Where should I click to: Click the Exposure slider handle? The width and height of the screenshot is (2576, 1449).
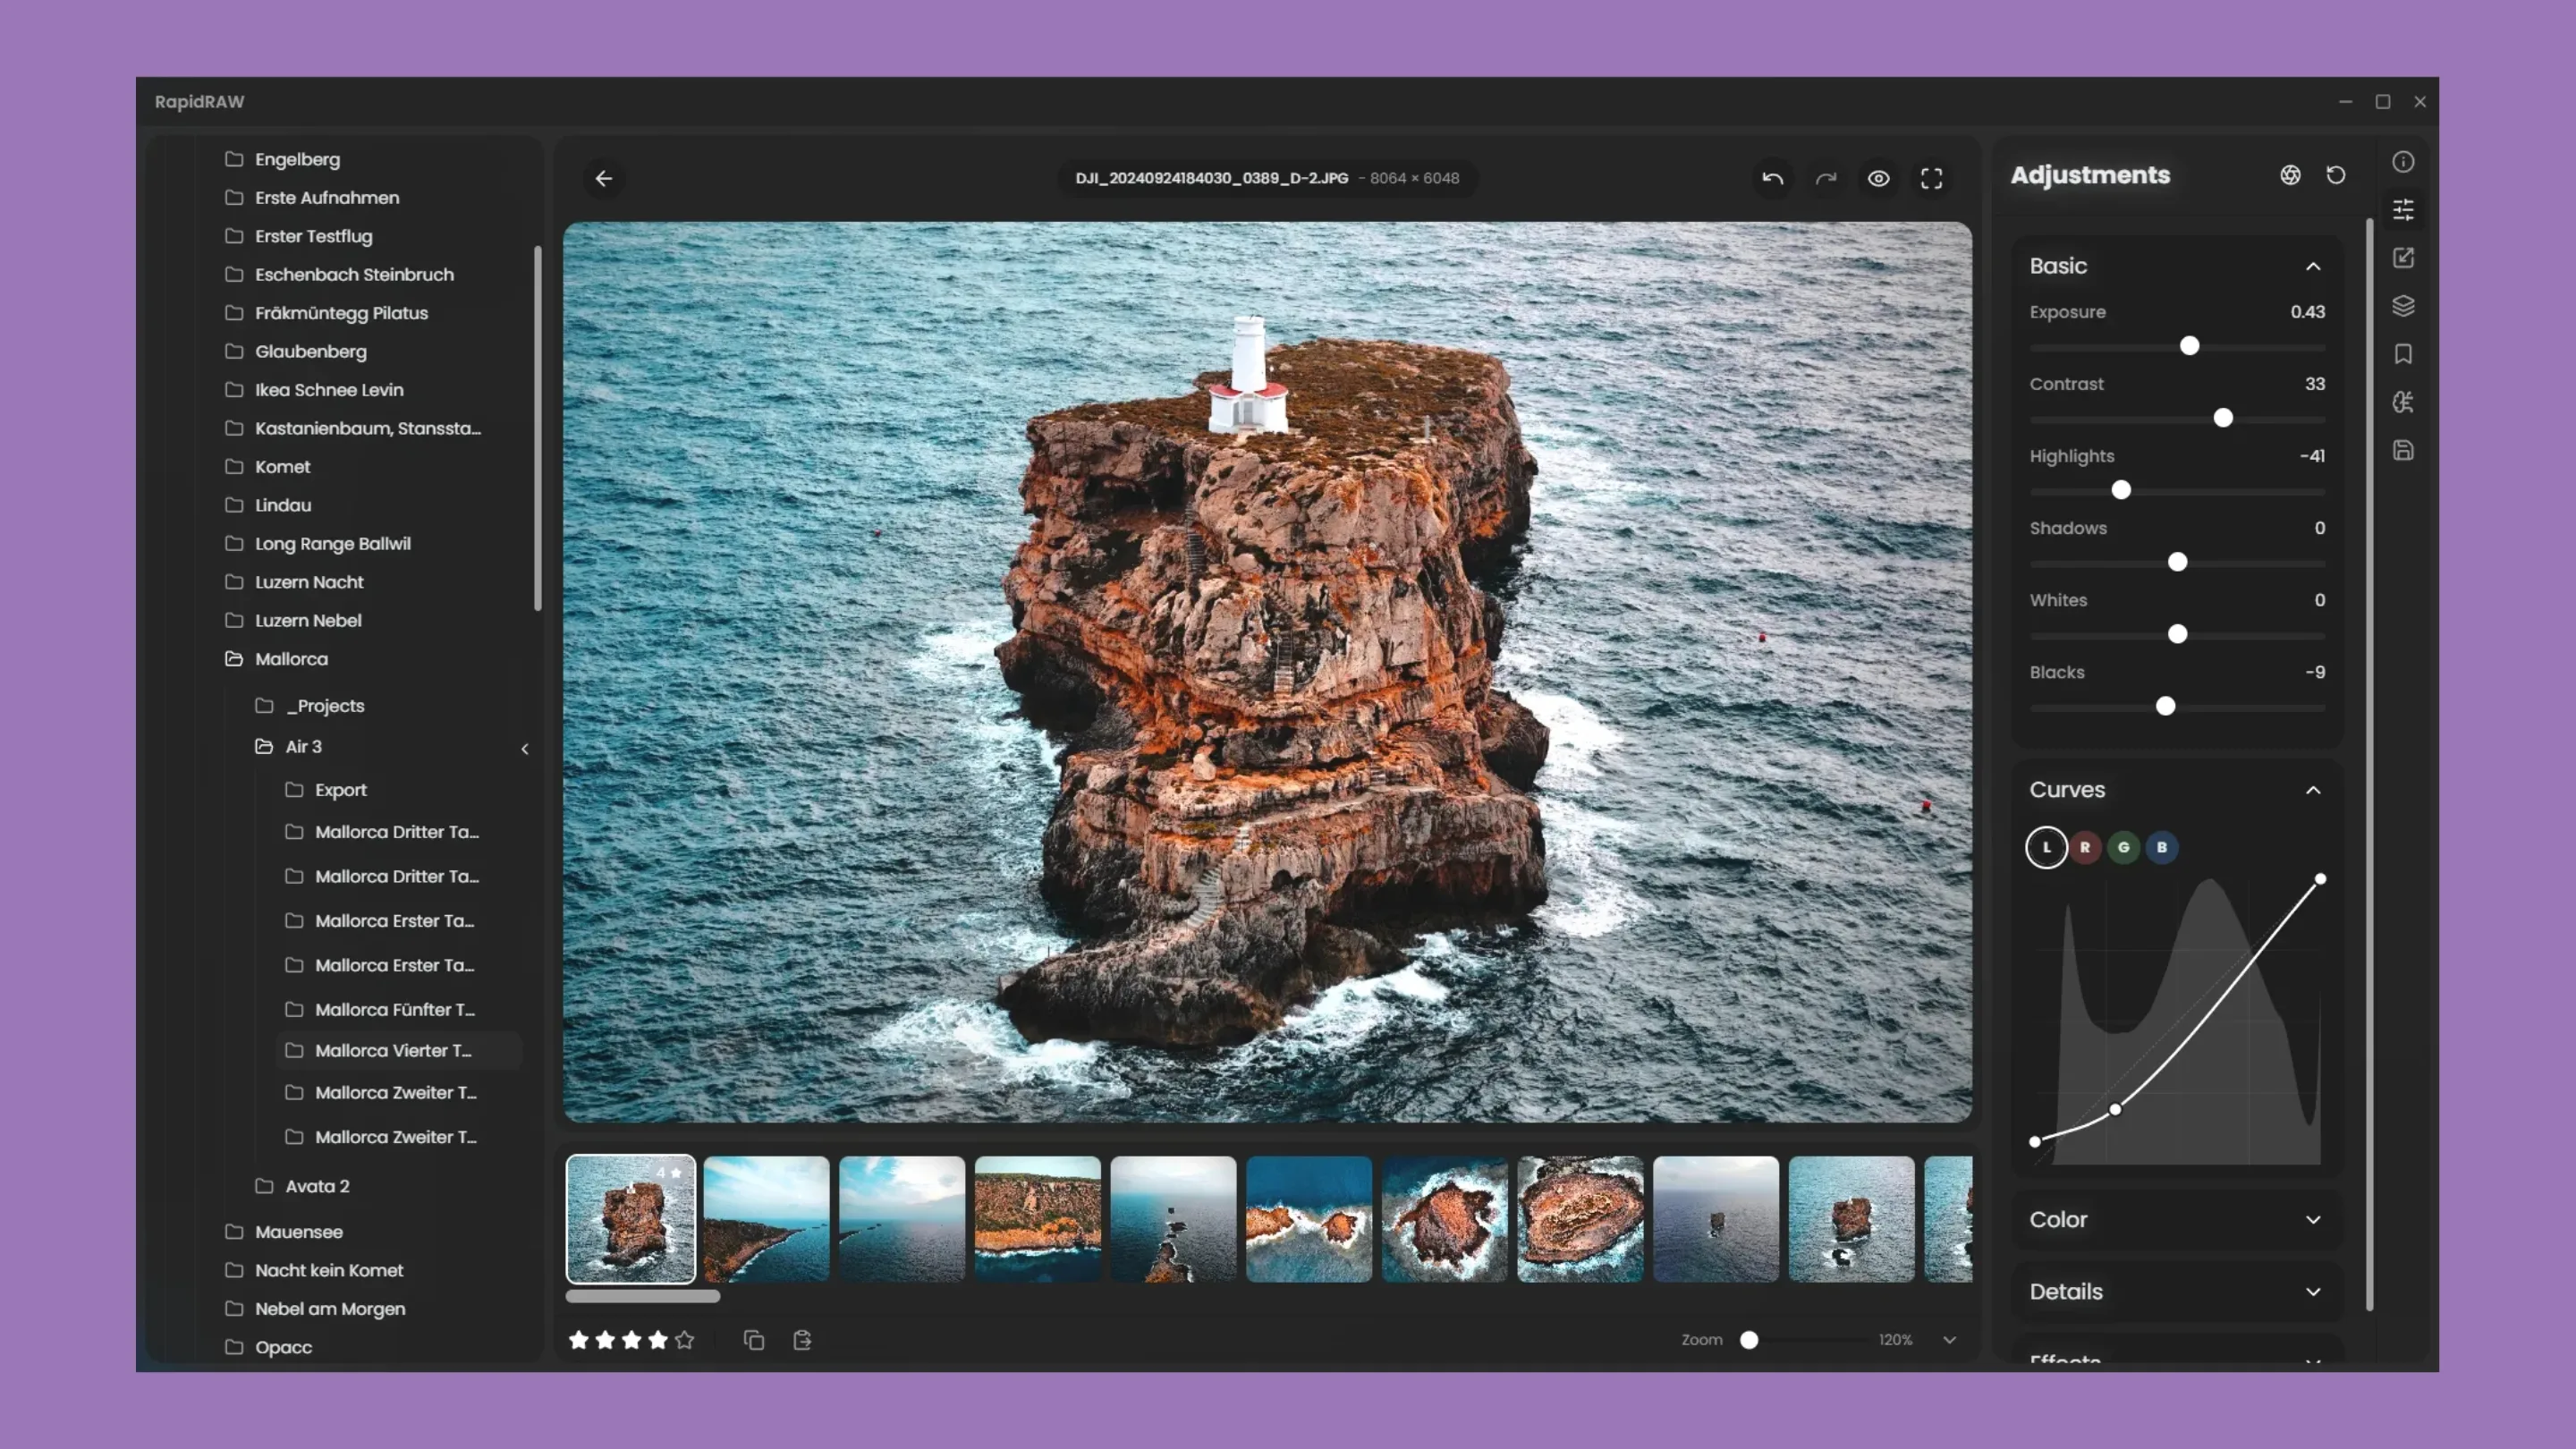click(x=2190, y=346)
